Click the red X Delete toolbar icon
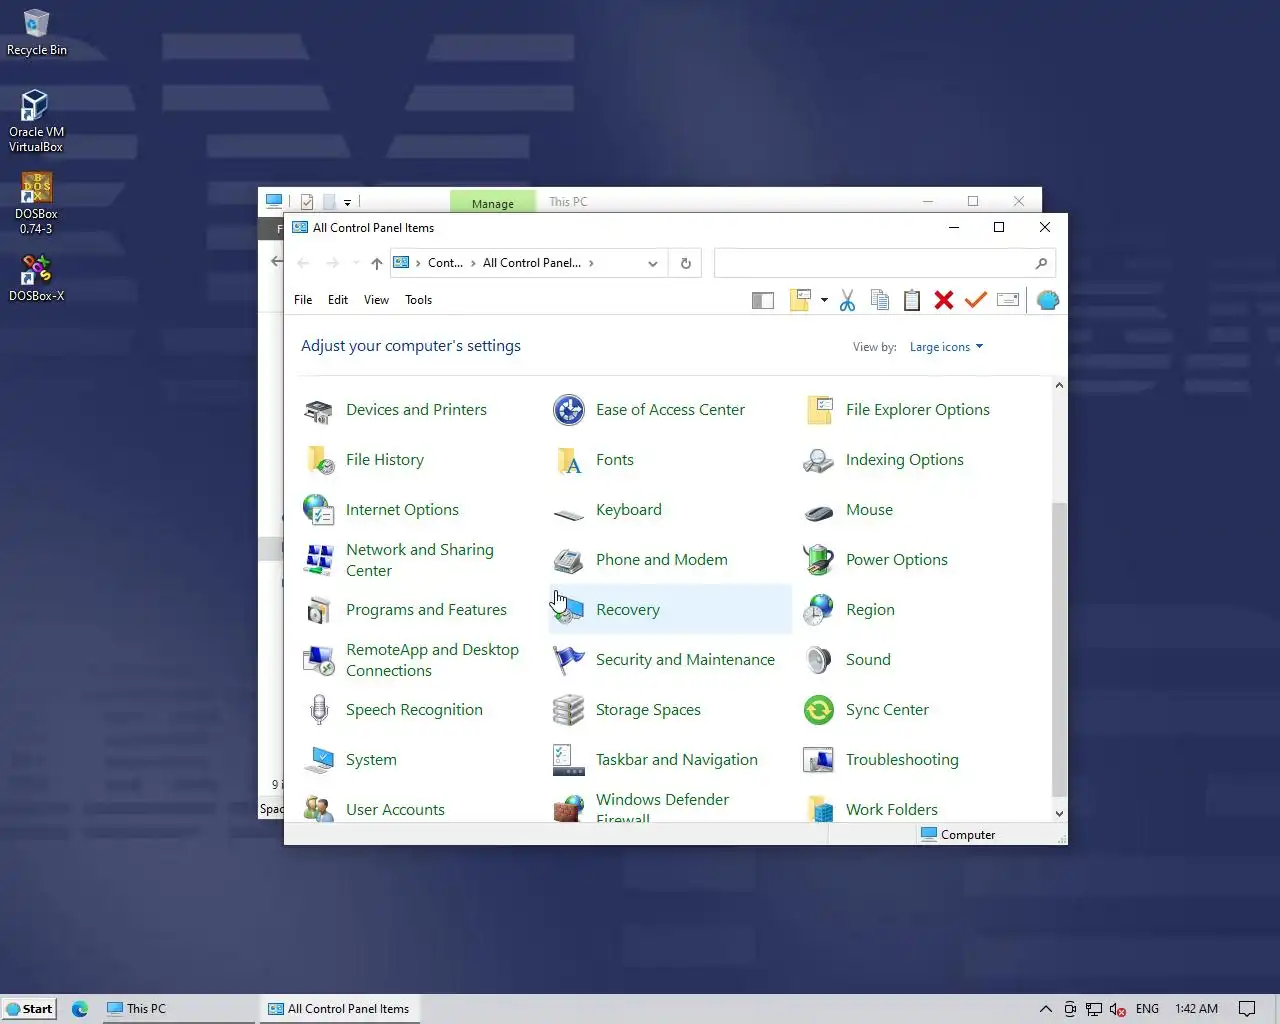 (944, 300)
